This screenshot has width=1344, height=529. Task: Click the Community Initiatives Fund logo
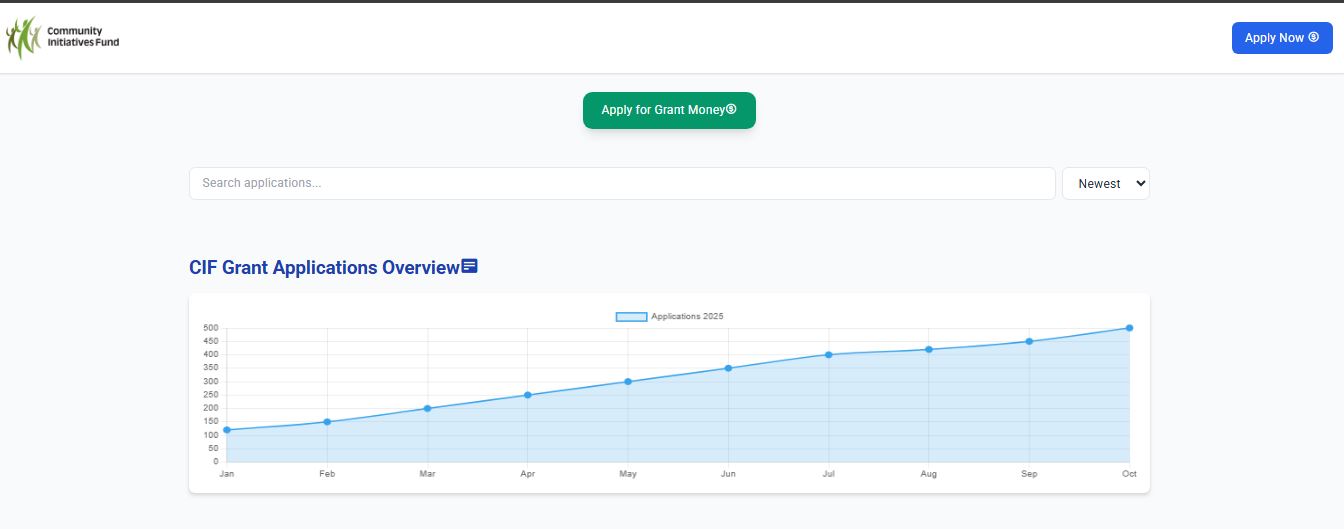click(62, 38)
